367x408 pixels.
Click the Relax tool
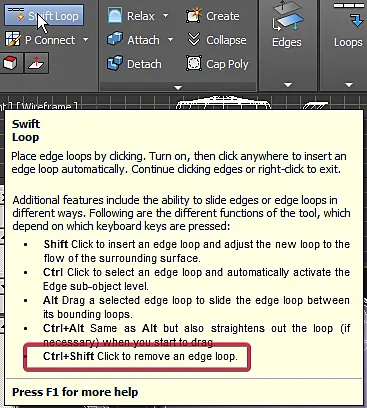pos(132,16)
